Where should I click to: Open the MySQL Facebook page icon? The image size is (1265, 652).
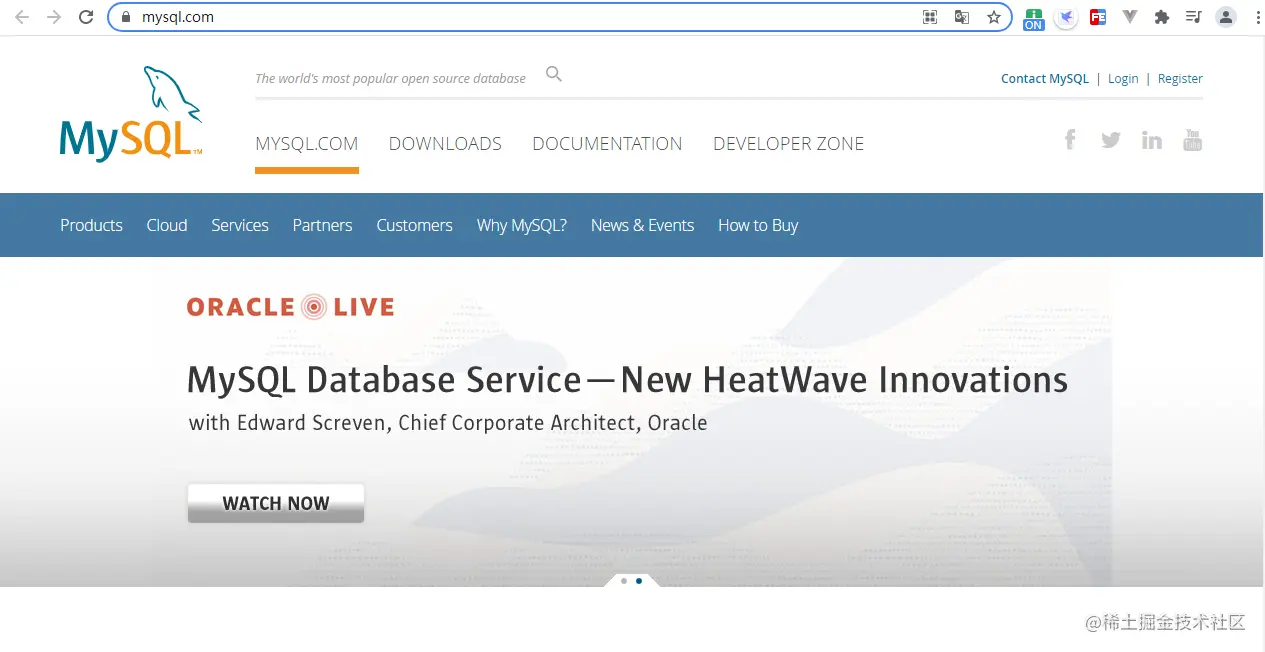pyautogui.click(x=1070, y=140)
